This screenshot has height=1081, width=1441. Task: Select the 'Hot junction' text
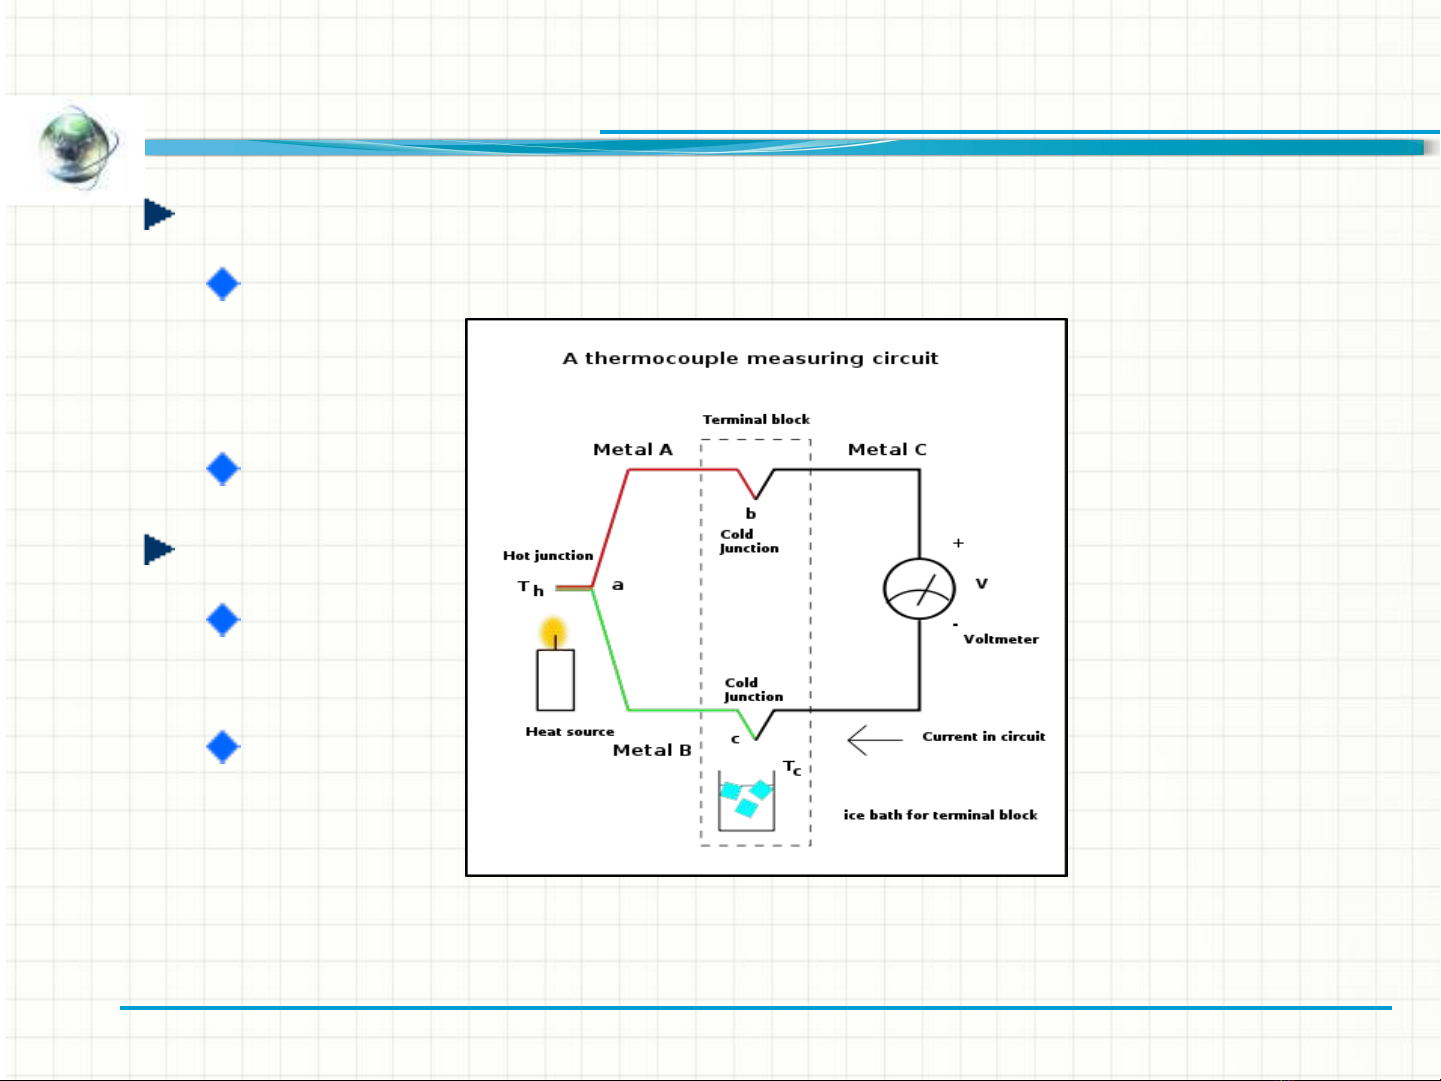click(x=548, y=555)
